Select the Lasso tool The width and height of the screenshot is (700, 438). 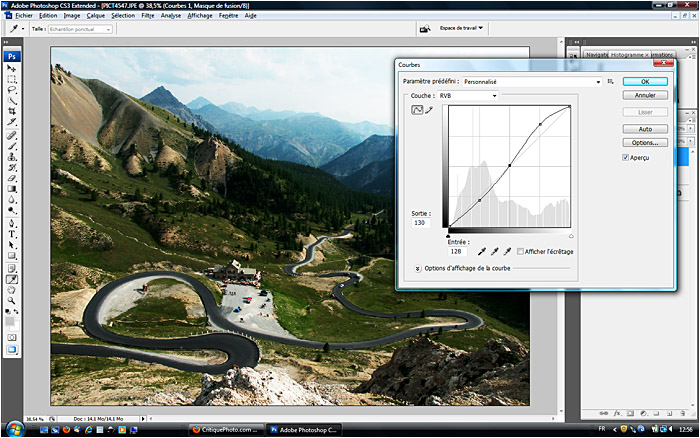12,89
